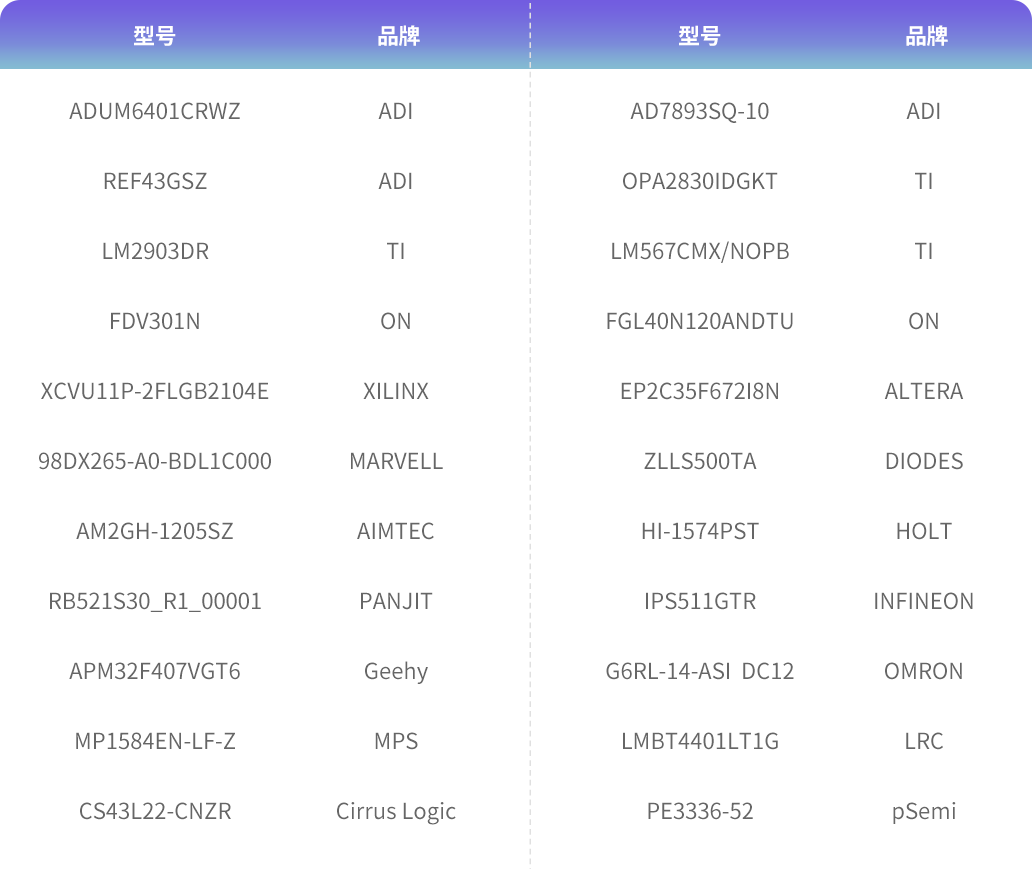Viewport: 1032px width, 869px height.
Task: Click the OPA2830IDGKT model number
Action: [700, 181]
